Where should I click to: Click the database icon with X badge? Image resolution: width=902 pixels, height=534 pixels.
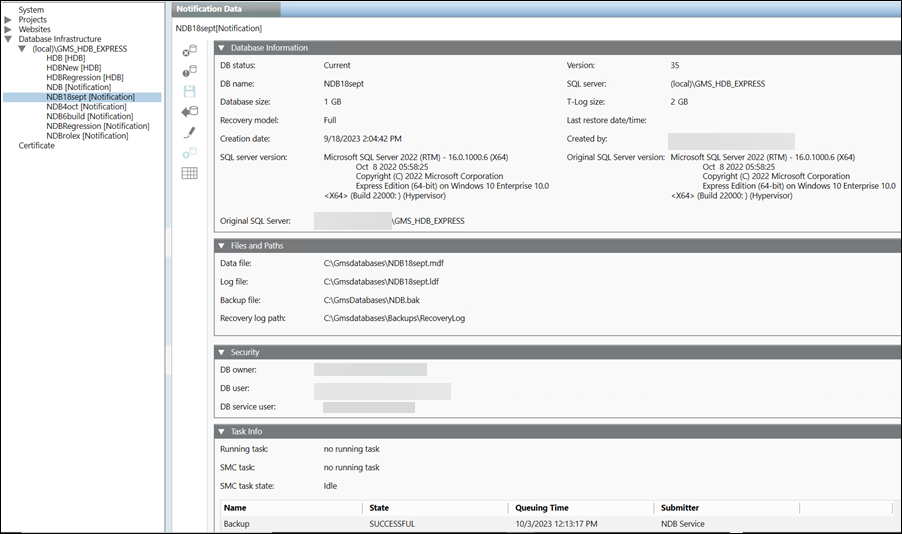point(189,50)
